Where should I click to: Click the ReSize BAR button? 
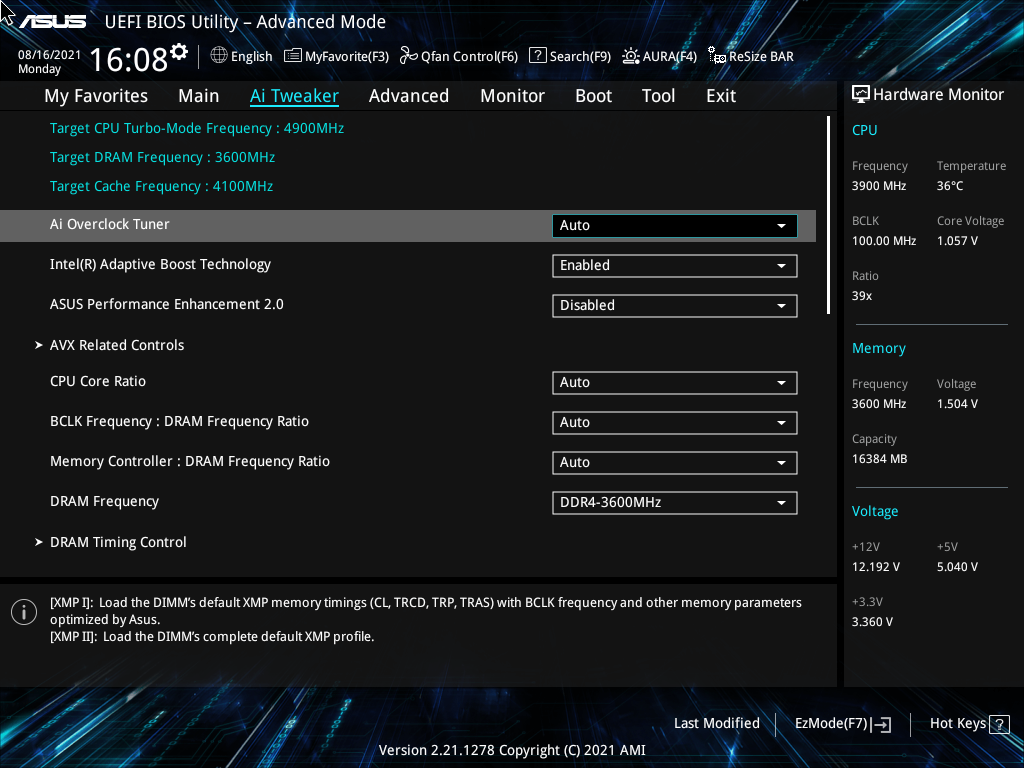point(751,56)
